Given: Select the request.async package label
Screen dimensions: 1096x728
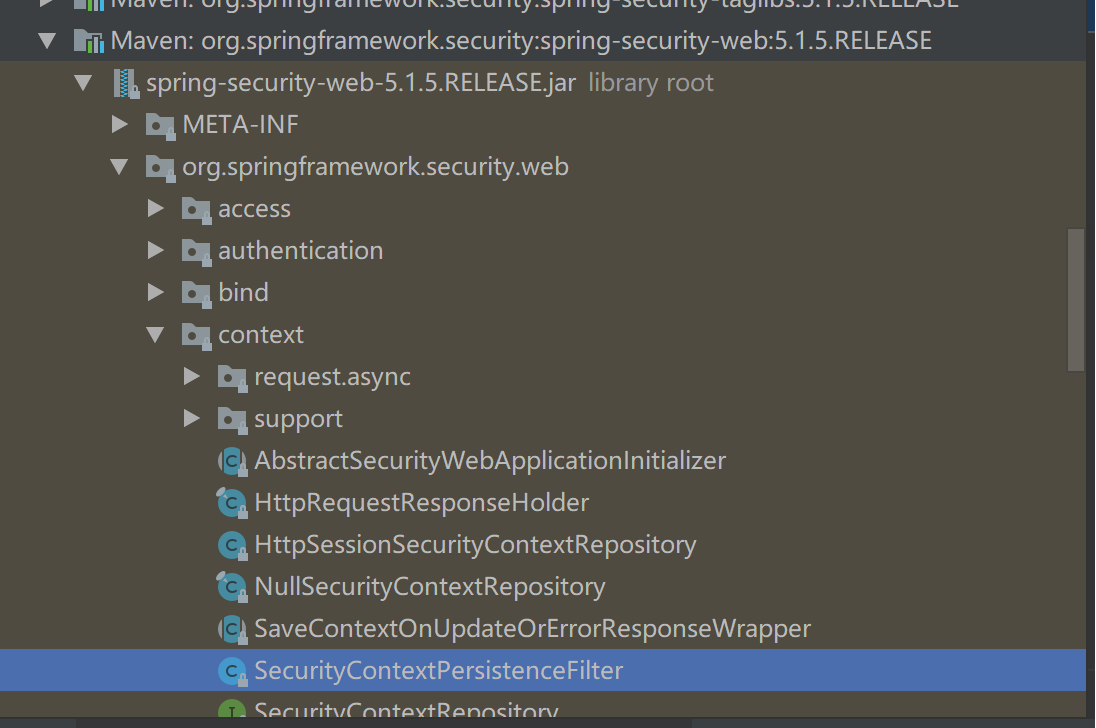Looking at the screenshot, I should tap(332, 377).
